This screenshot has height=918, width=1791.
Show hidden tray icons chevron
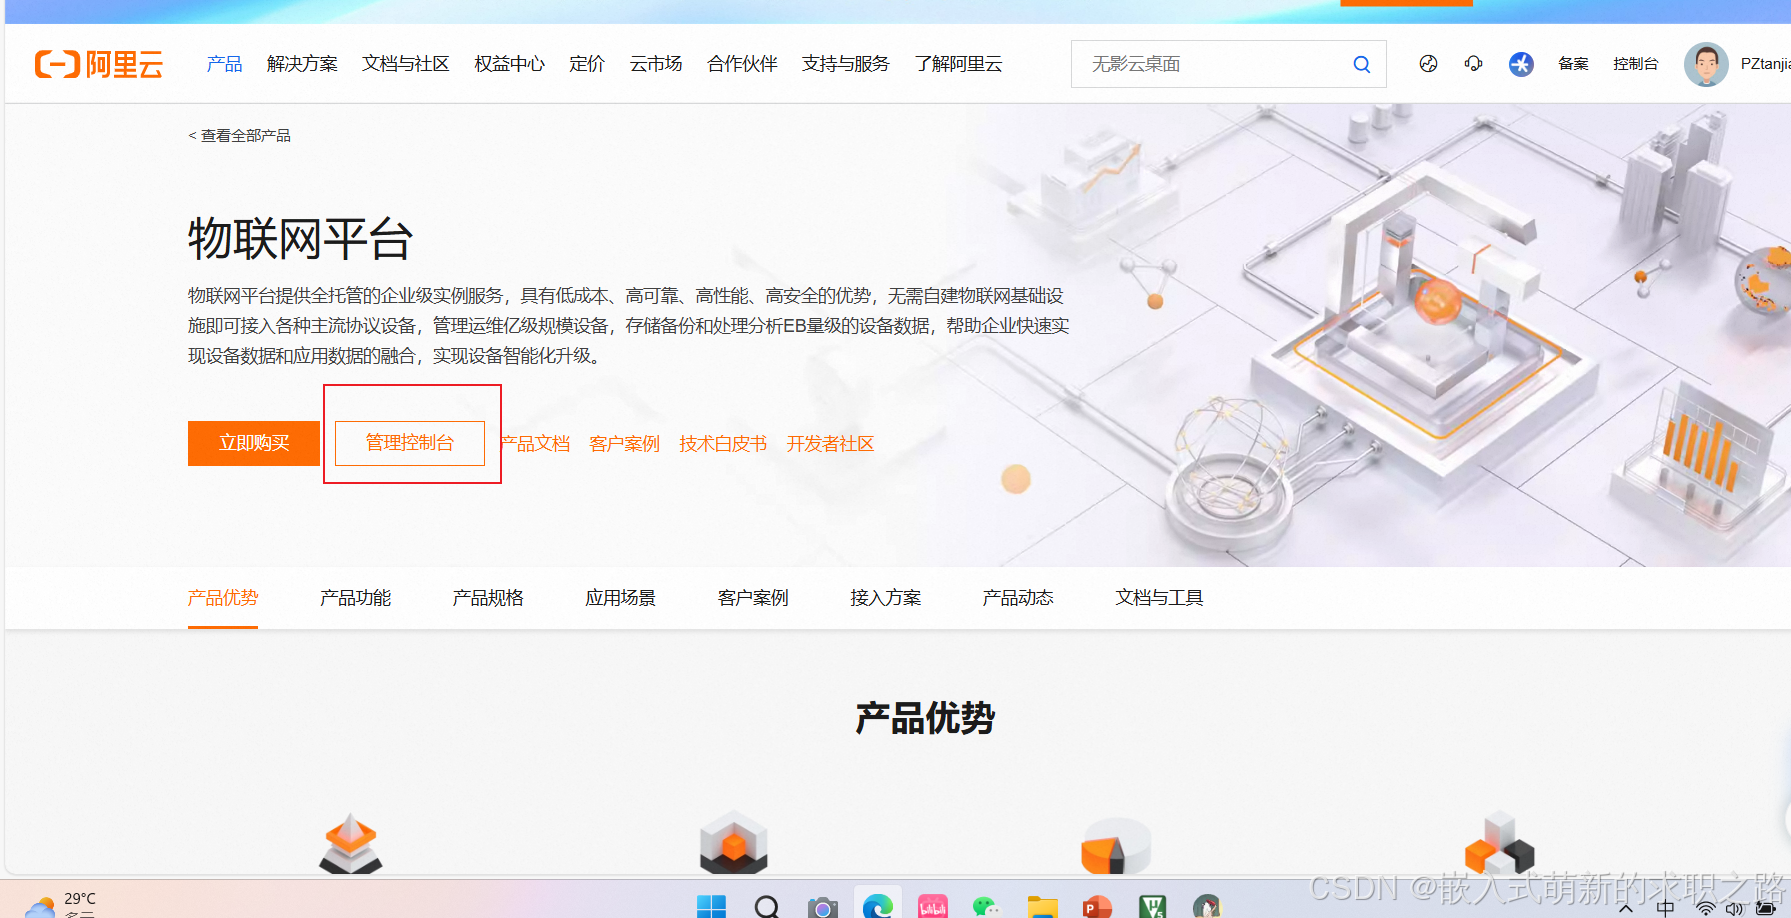pyautogui.click(x=1626, y=909)
